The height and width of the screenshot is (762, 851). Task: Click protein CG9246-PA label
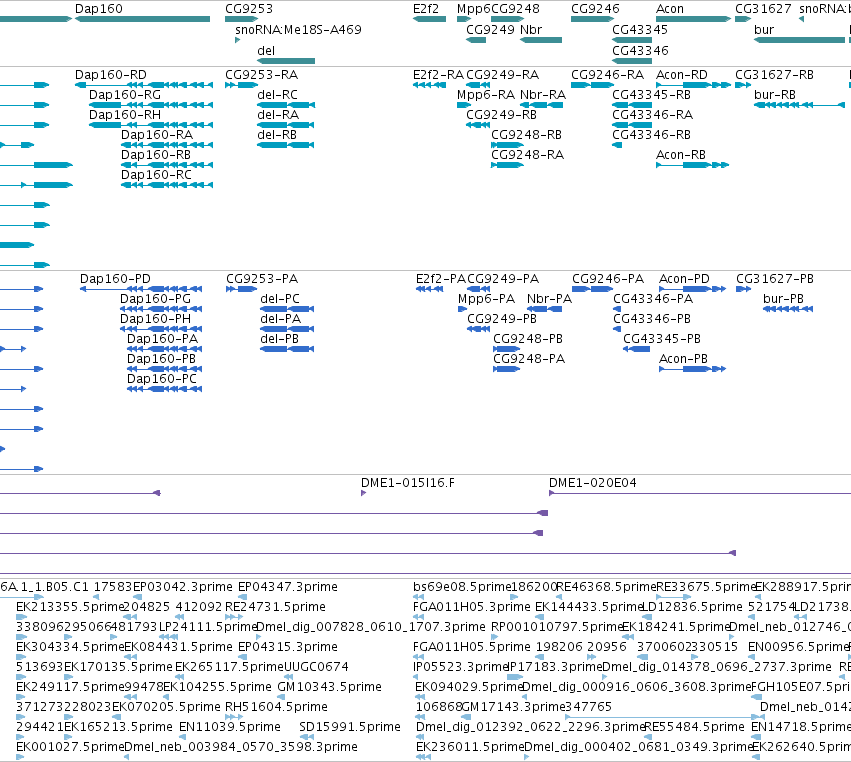(608, 278)
